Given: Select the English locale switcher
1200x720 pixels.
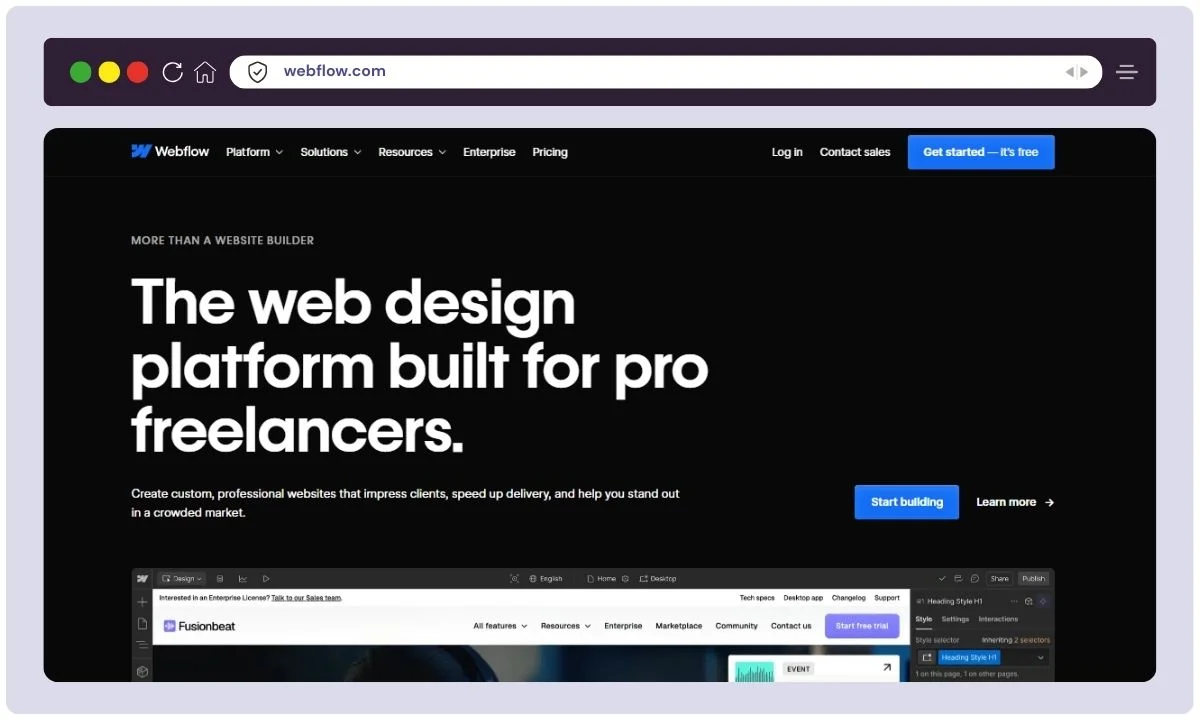Looking at the screenshot, I should tap(546, 578).
